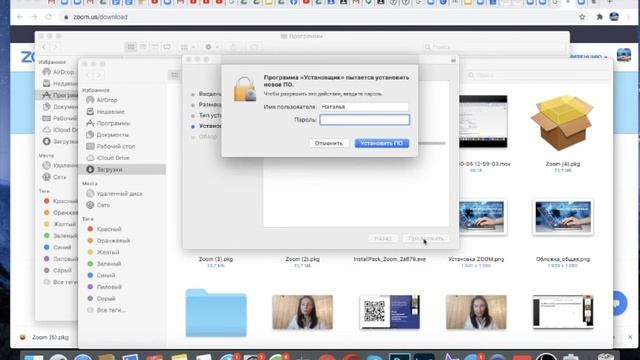Bookmark page with the star icon

[x=582, y=17]
